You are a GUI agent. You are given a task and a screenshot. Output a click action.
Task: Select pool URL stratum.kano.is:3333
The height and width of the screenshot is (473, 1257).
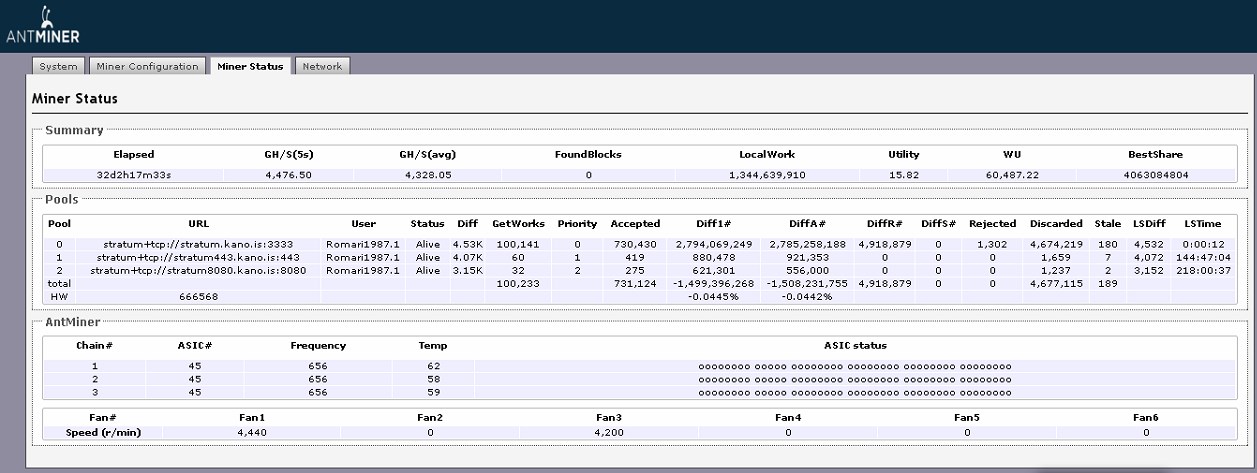[198, 243]
